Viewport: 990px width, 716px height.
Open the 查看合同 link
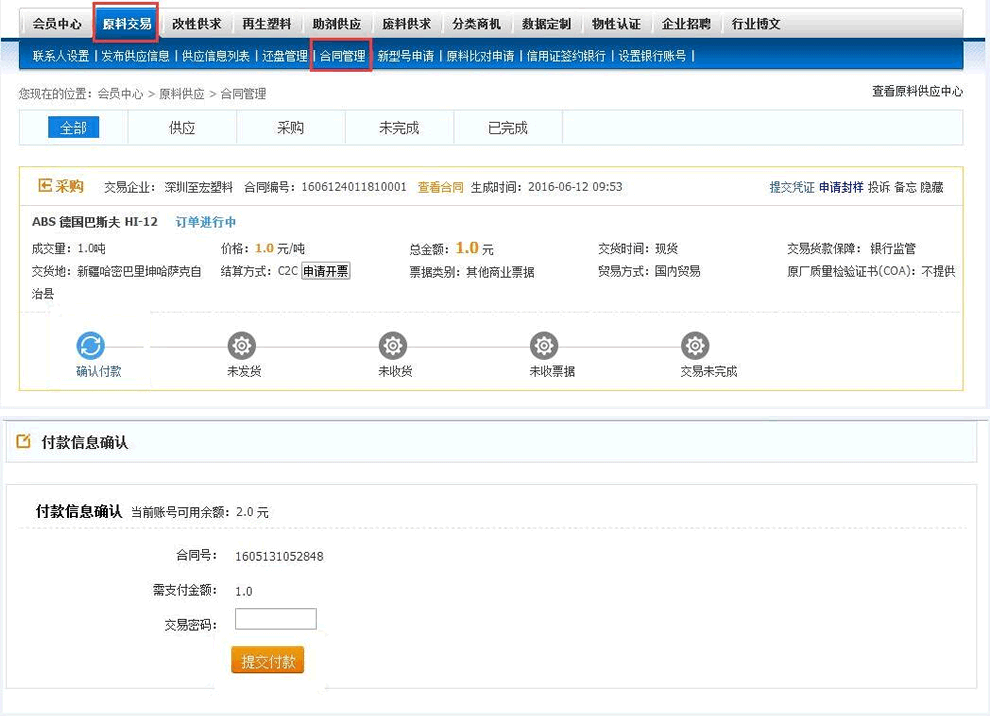[441, 187]
